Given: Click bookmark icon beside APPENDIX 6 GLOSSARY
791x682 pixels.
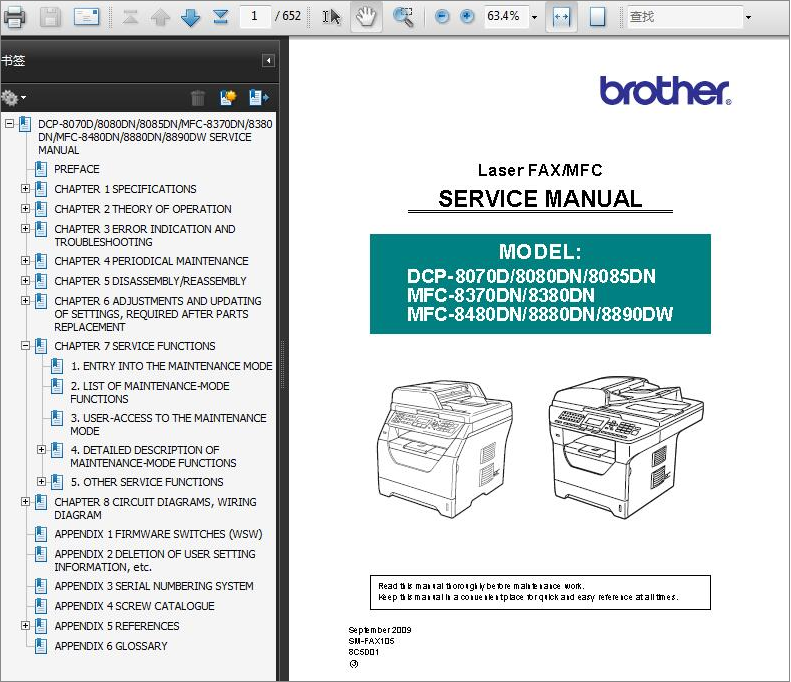Looking at the screenshot, I should click(x=41, y=646).
